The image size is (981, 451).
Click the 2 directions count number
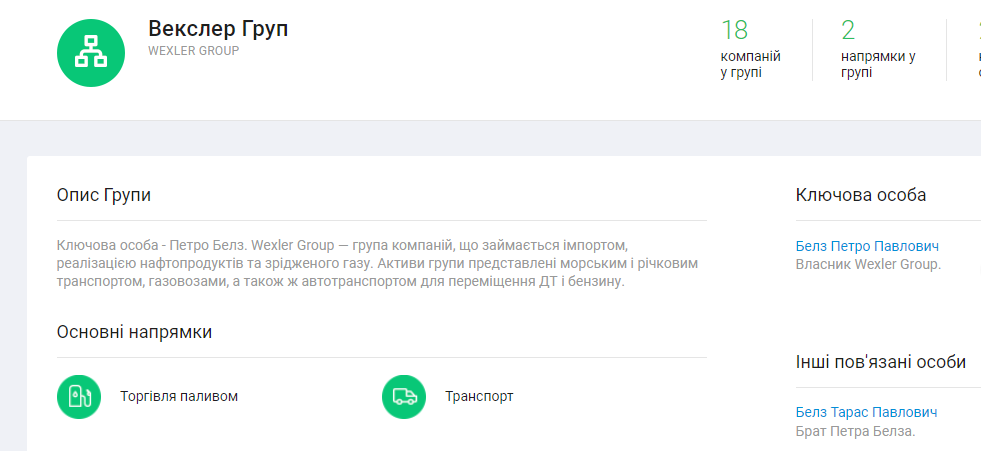click(848, 30)
